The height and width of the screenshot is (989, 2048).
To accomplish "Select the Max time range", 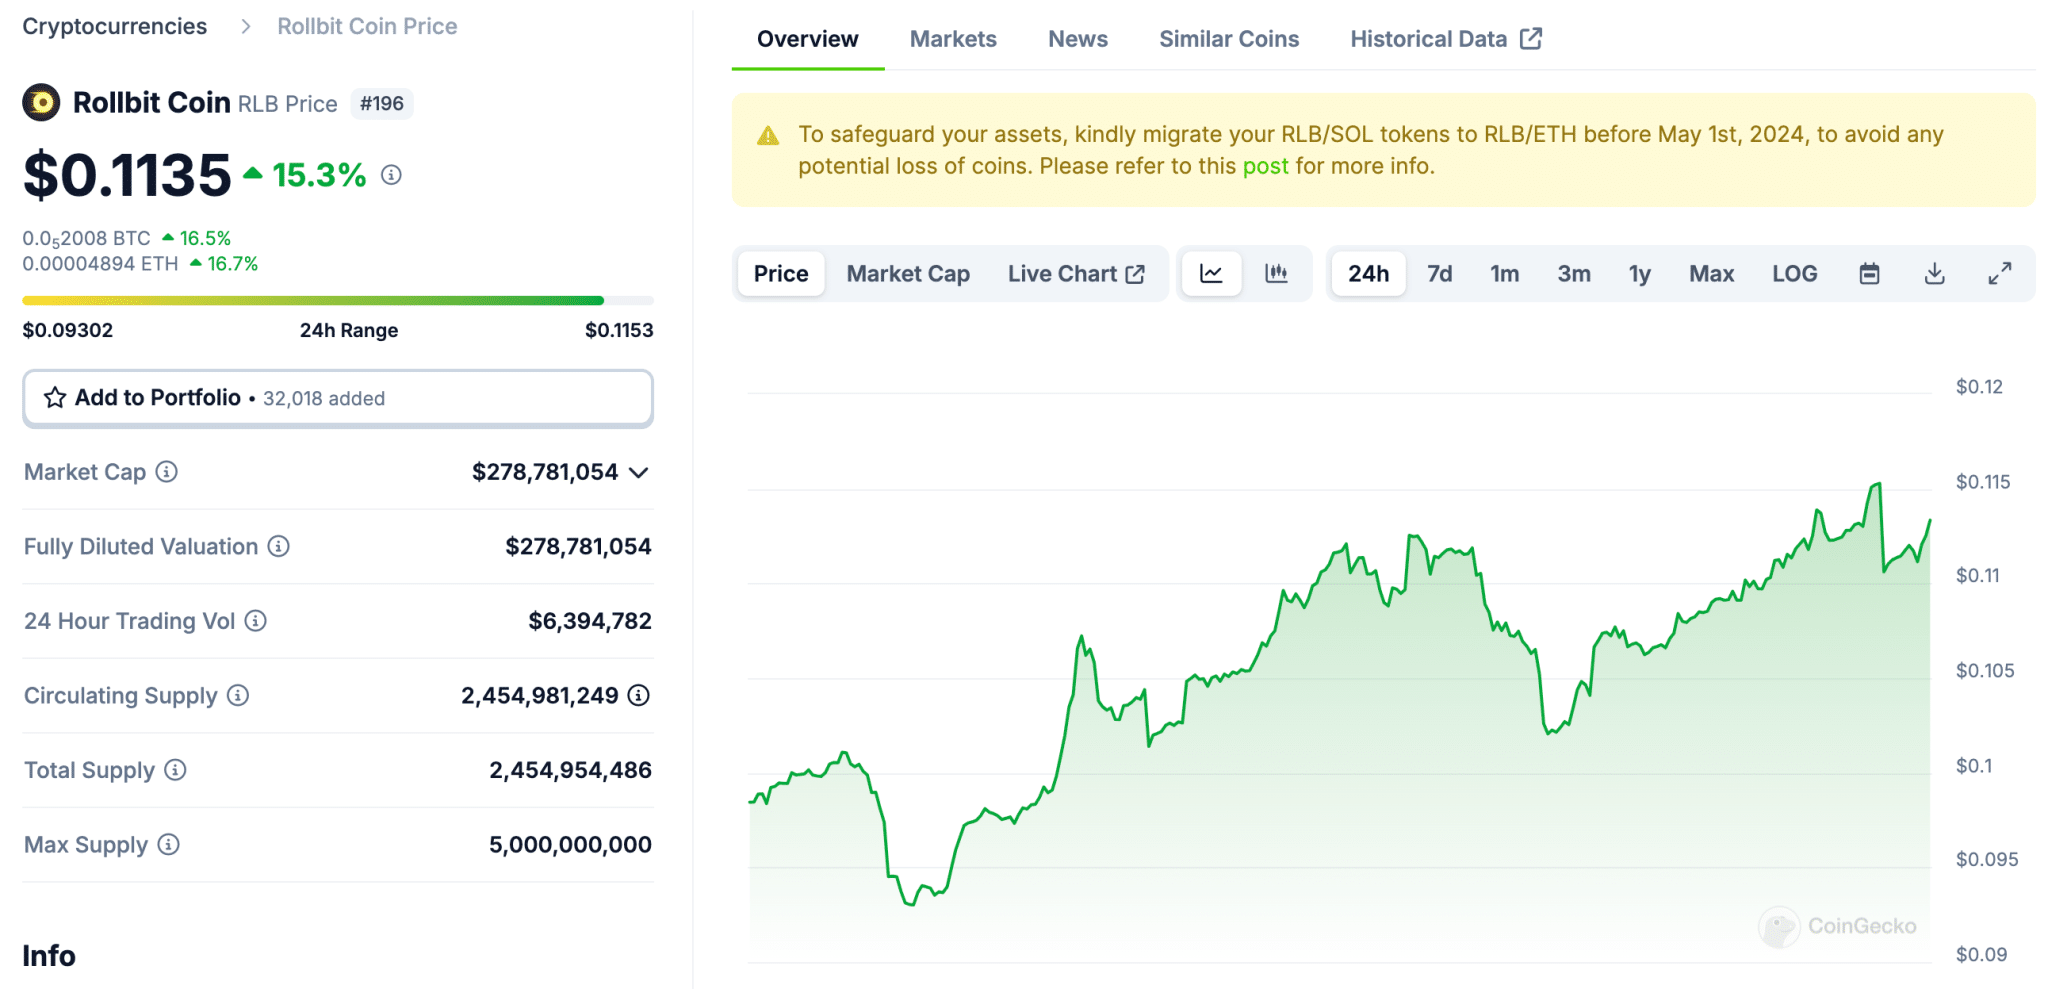I will coord(1711,274).
